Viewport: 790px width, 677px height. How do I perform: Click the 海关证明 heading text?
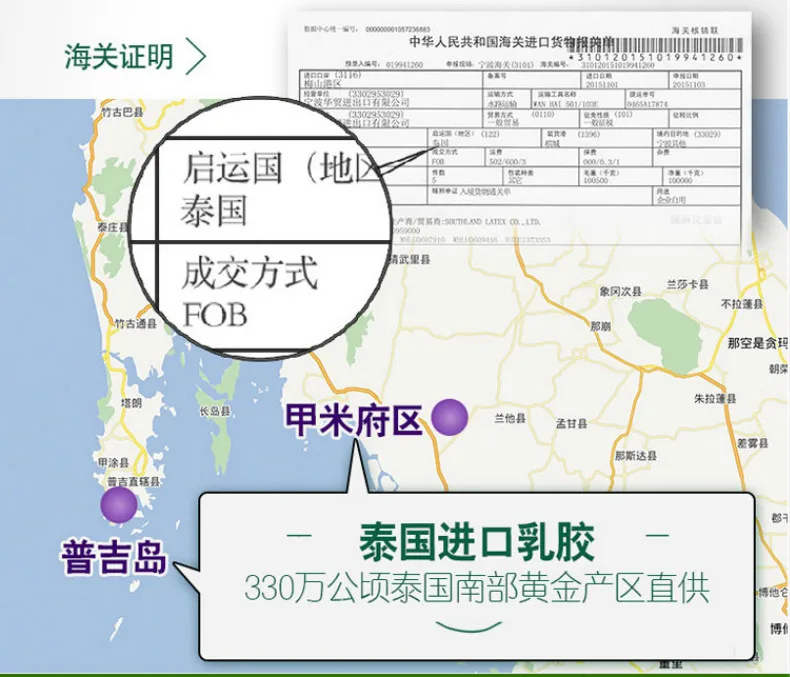click(x=119, y=56)
